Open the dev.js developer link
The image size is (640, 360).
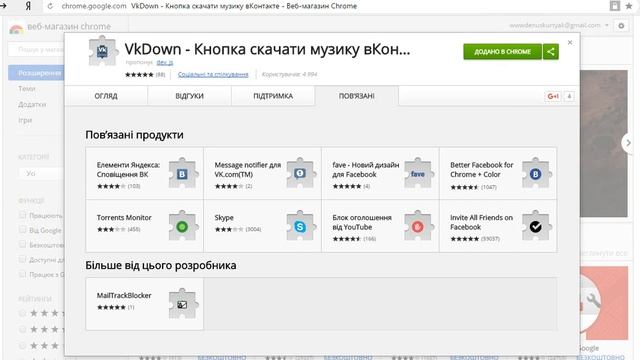coord(165,62)
